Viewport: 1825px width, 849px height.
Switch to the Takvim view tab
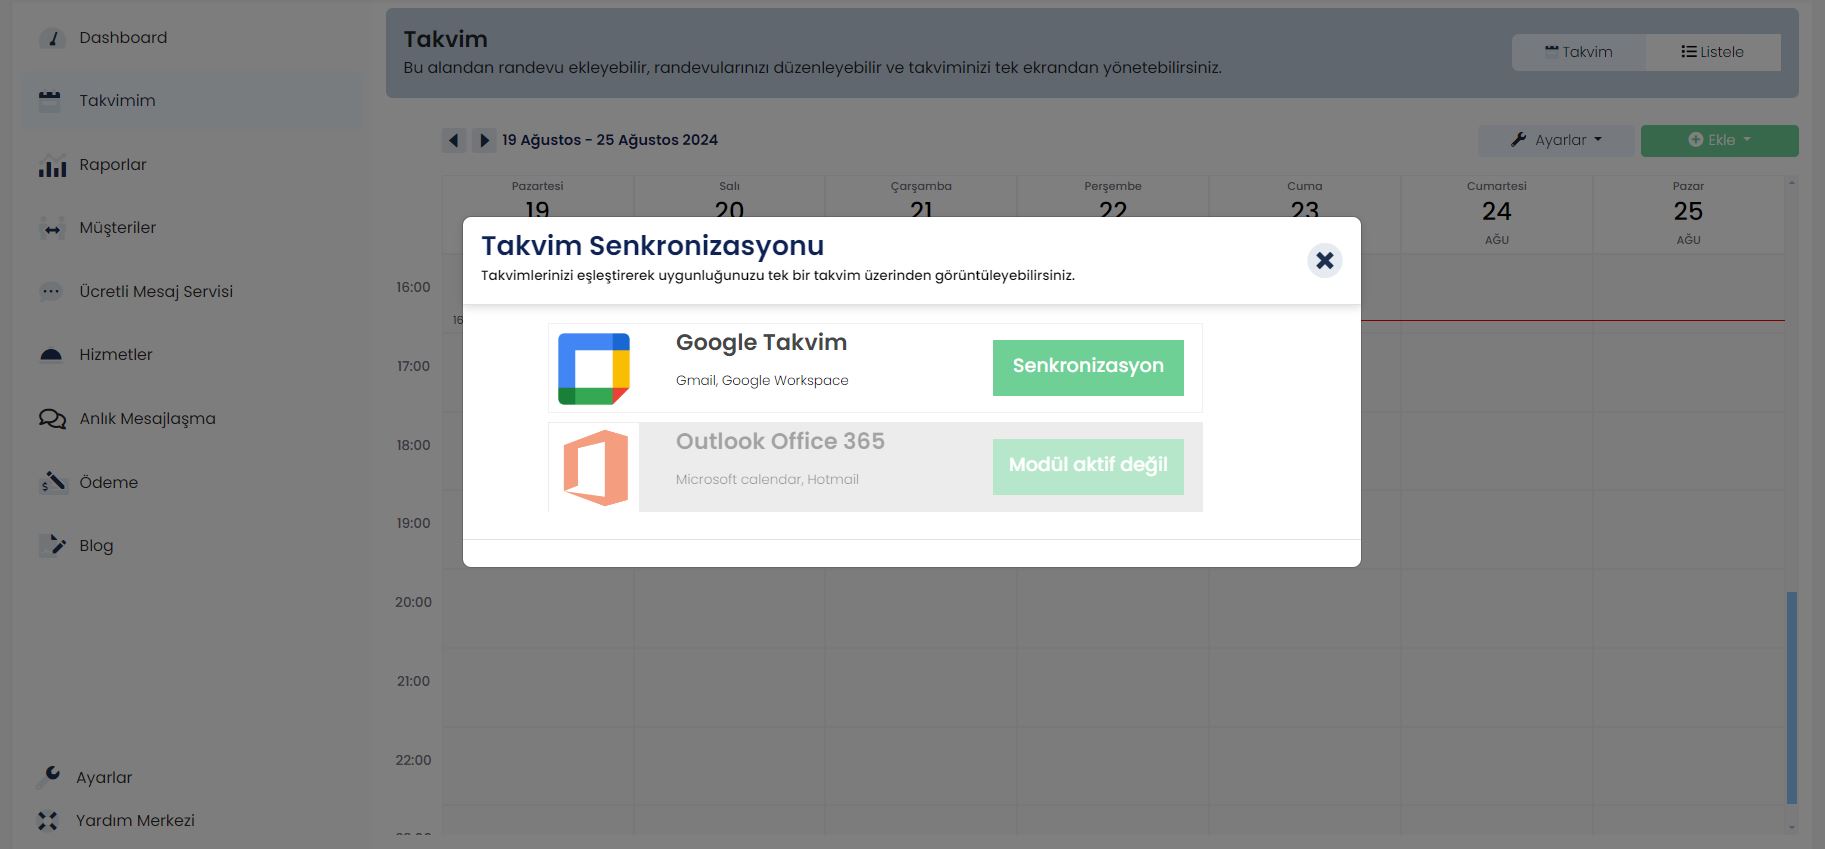coord(1579,52)
